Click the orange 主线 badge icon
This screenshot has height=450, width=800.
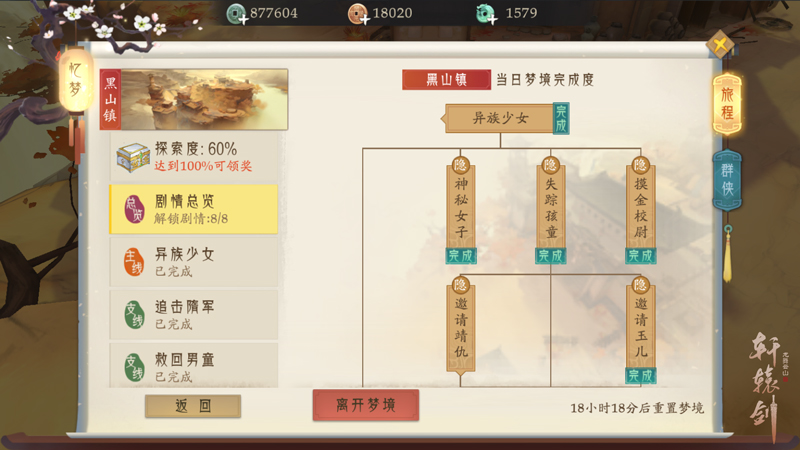point(134,262)
